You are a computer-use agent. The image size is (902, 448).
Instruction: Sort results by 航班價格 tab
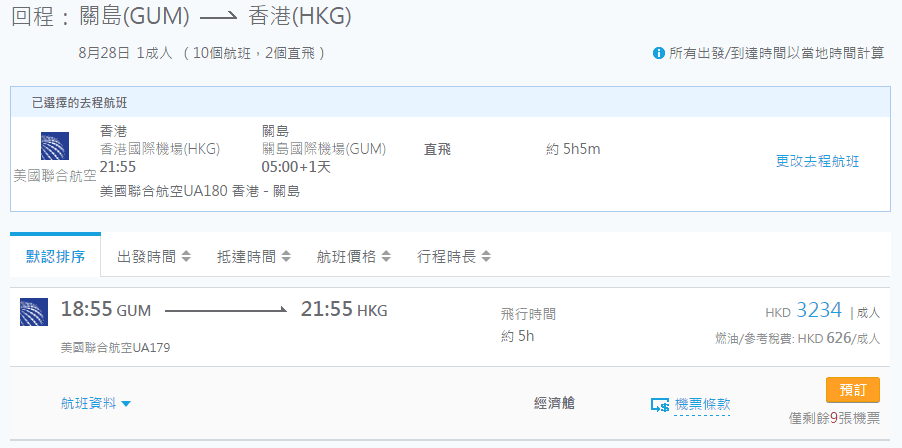pos(346,257)
